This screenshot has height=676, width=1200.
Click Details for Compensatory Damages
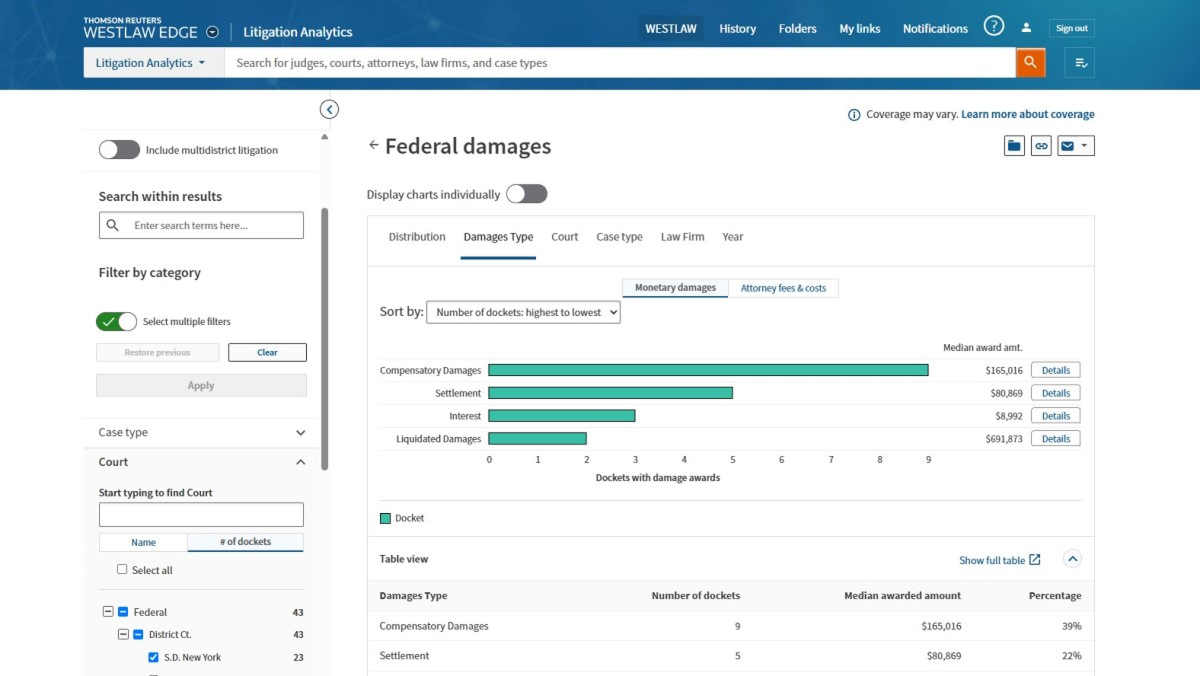point(1055,370)
